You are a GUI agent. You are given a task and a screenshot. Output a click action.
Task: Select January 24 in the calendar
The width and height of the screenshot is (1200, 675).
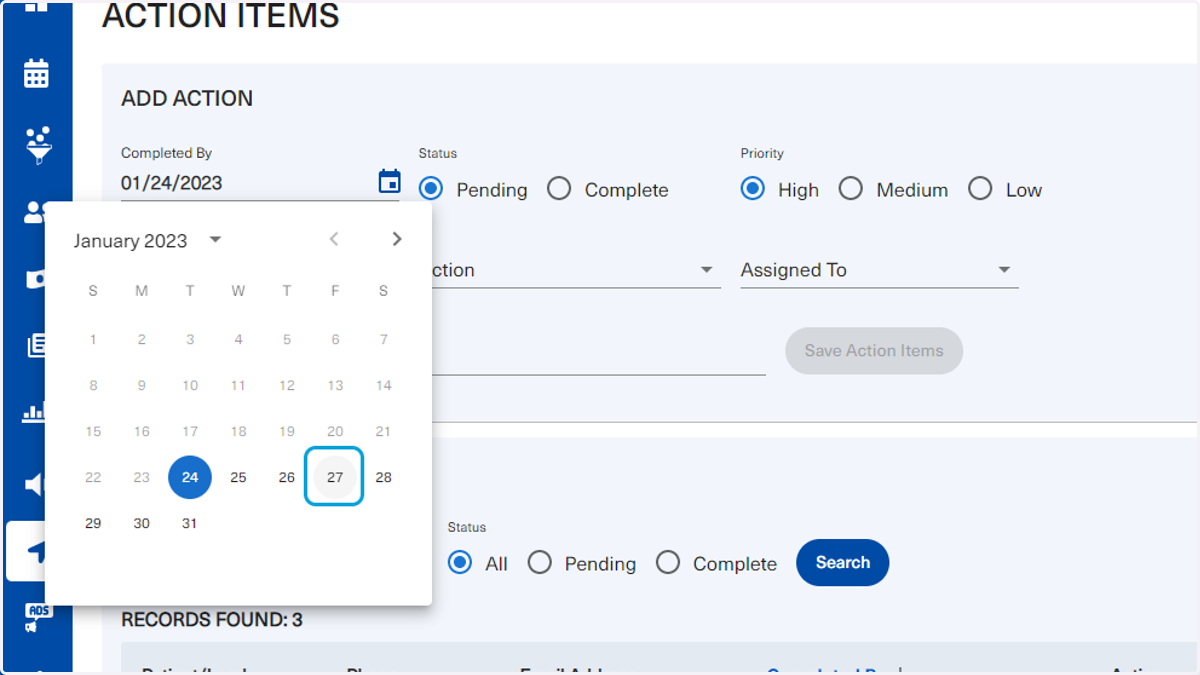pyautogui.click(x=190, y=477)
